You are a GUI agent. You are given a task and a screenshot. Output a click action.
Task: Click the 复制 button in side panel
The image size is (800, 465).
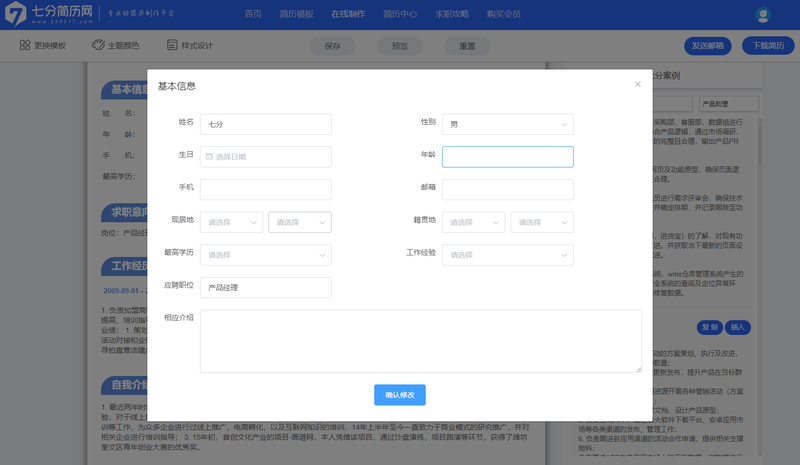710,327
